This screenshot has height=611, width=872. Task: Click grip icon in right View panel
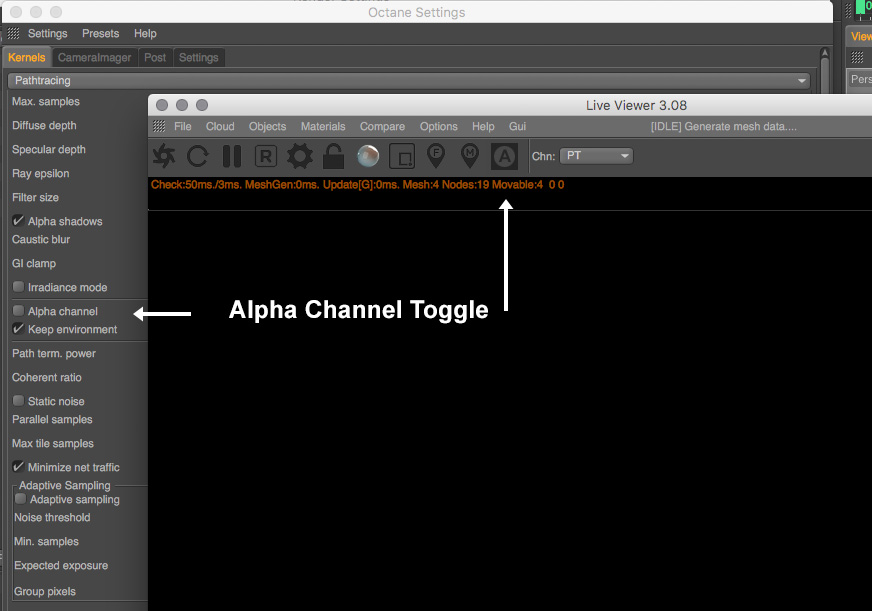(x=858, y=57)
